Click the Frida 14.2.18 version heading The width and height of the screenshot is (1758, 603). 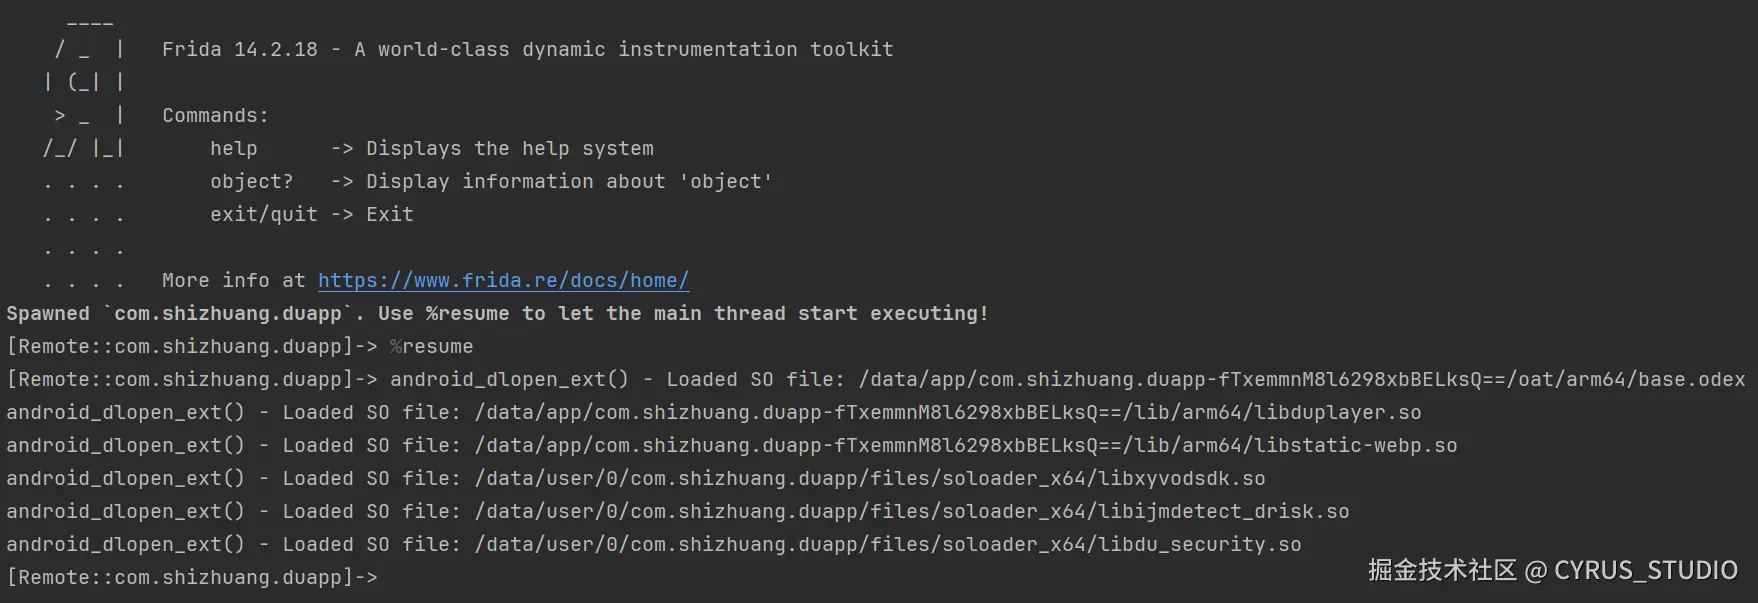[240, 50]
